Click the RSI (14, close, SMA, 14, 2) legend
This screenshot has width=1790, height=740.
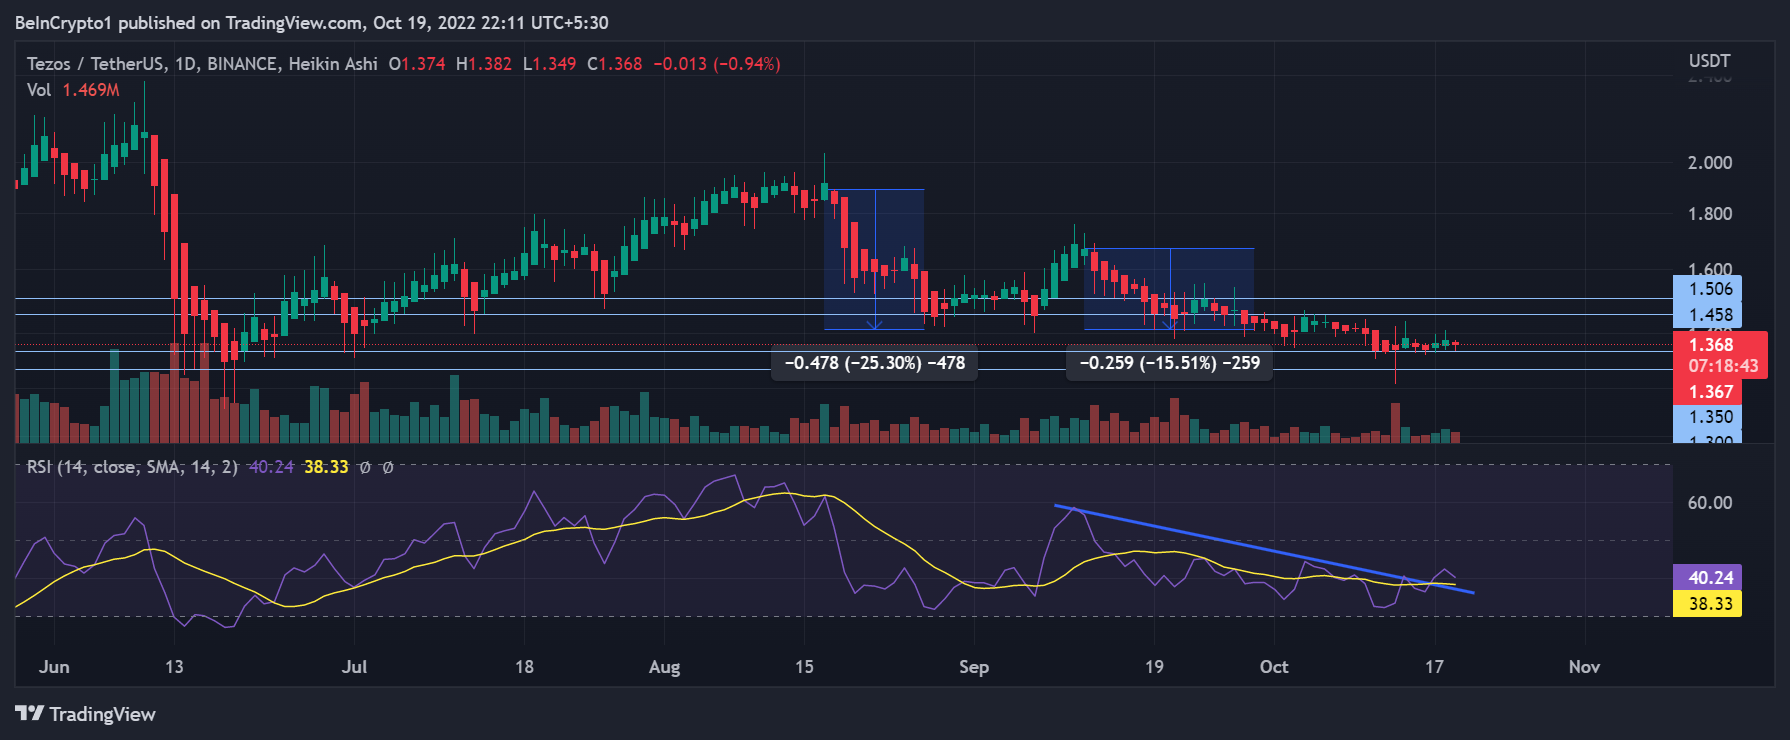coord(132,467)
